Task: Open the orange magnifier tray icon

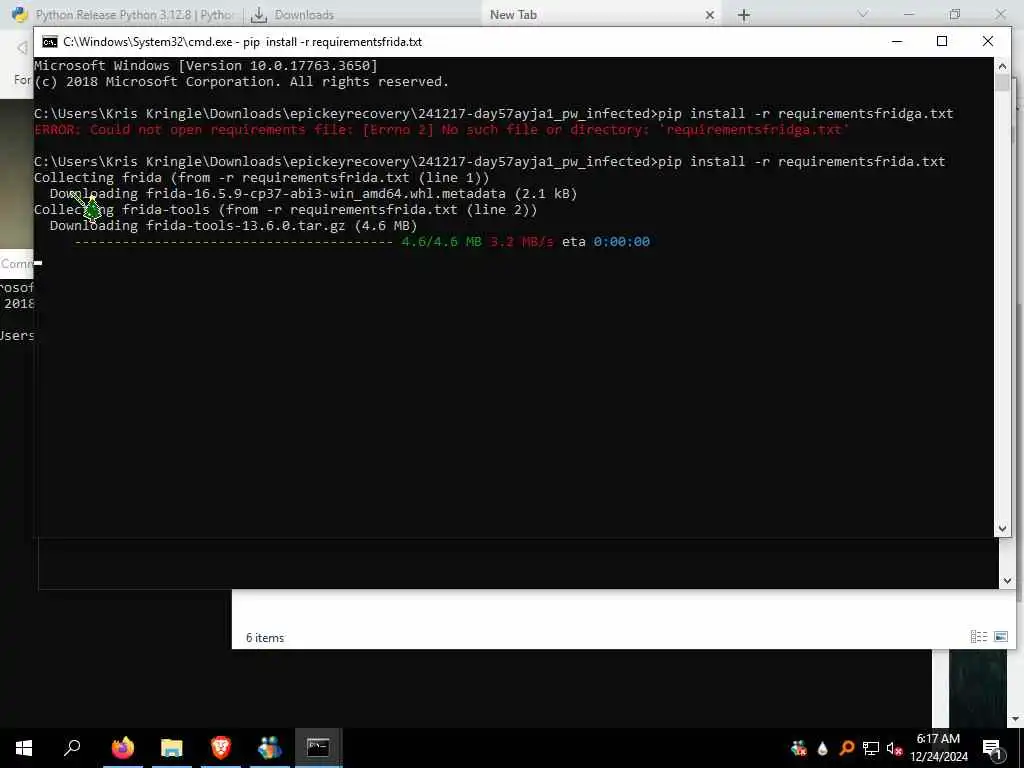Action: click(846, 748)
